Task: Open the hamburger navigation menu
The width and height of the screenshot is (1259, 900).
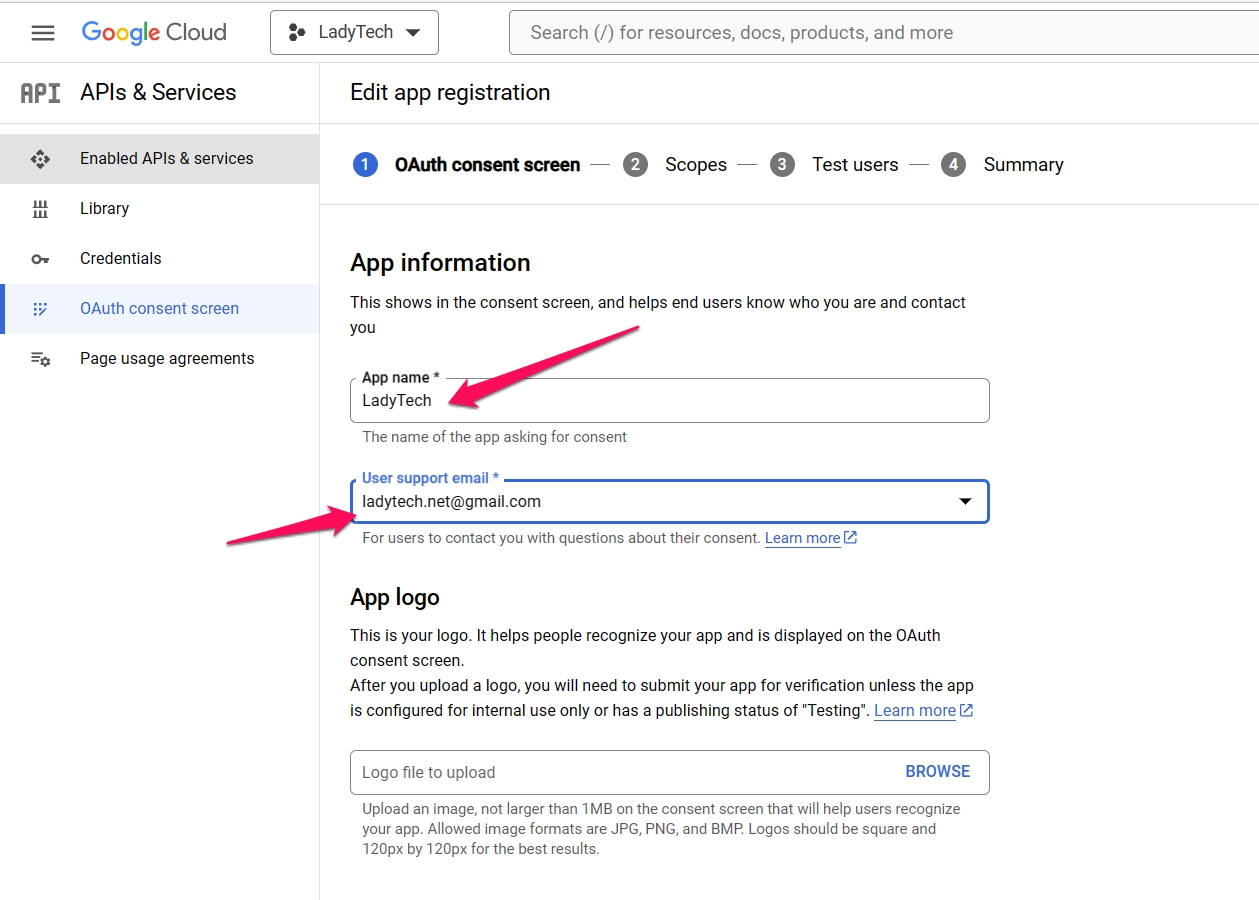Action: [x=43, y=33]
